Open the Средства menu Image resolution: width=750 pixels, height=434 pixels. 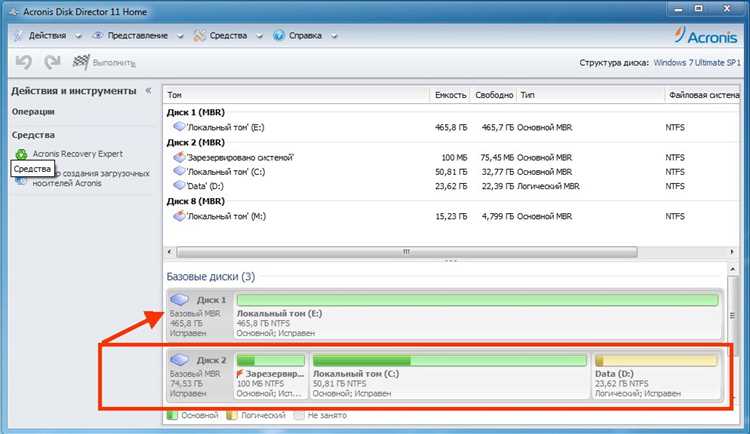coord(228,36)
